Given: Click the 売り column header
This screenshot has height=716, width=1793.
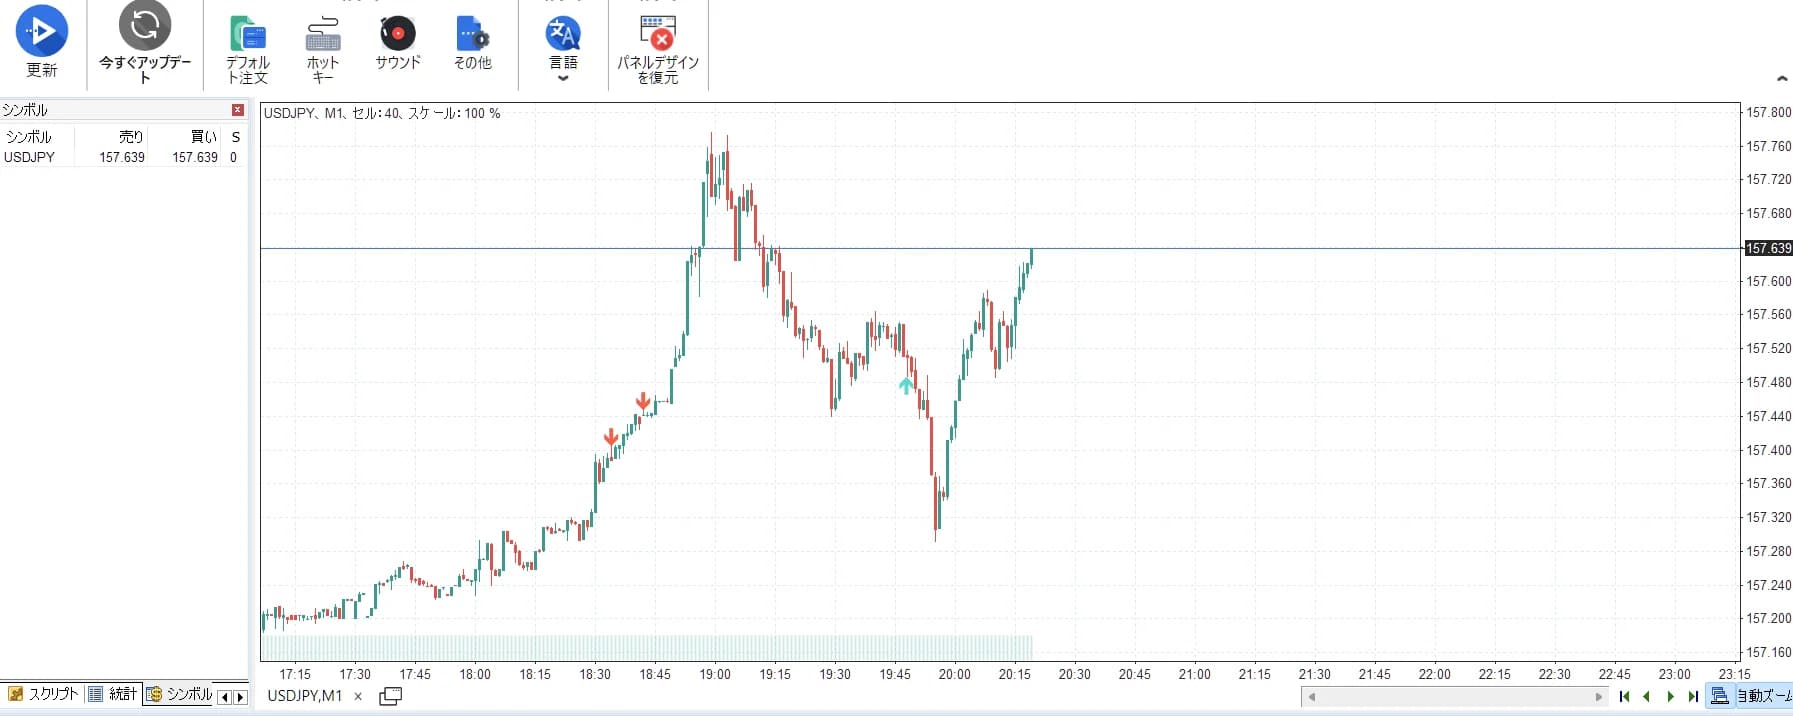Looking at the screenshot, I should [131, 137].
